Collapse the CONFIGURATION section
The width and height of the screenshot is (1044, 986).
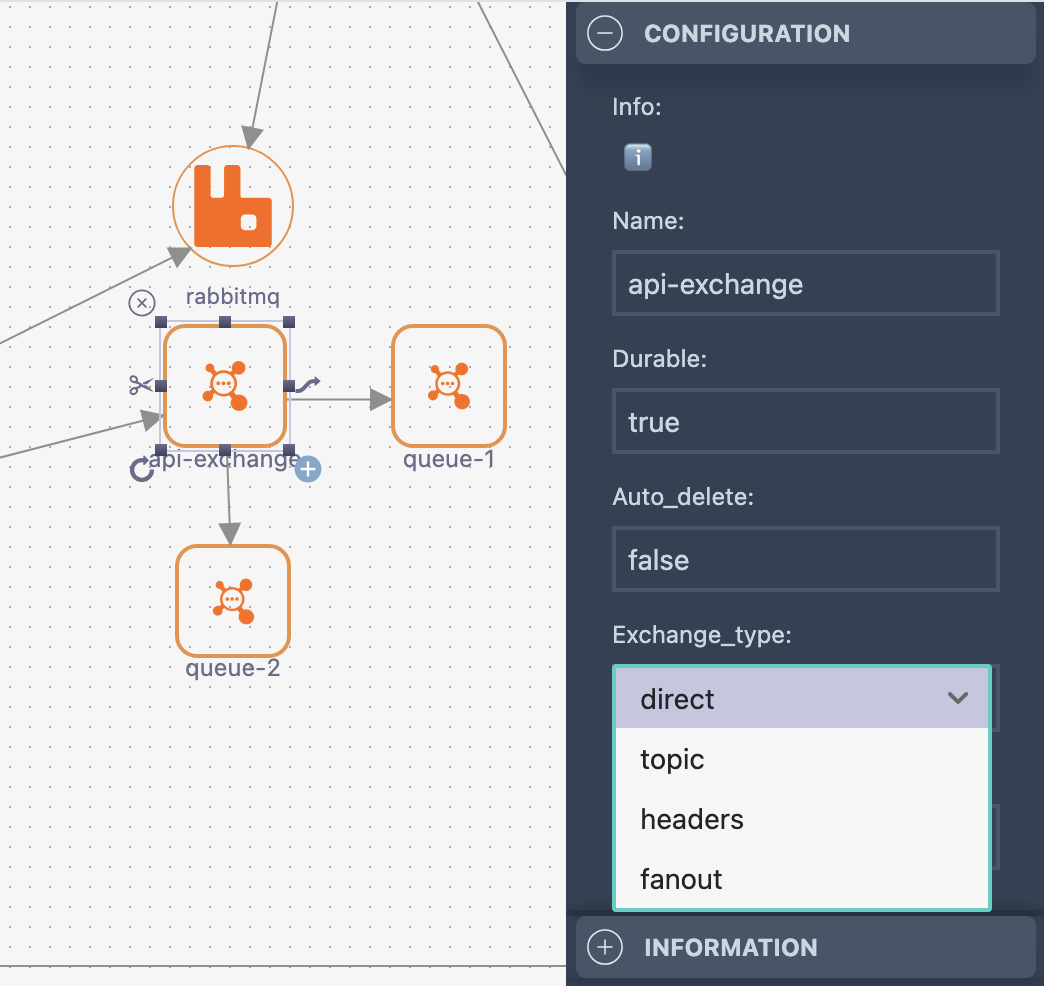[x=605, y=33]
